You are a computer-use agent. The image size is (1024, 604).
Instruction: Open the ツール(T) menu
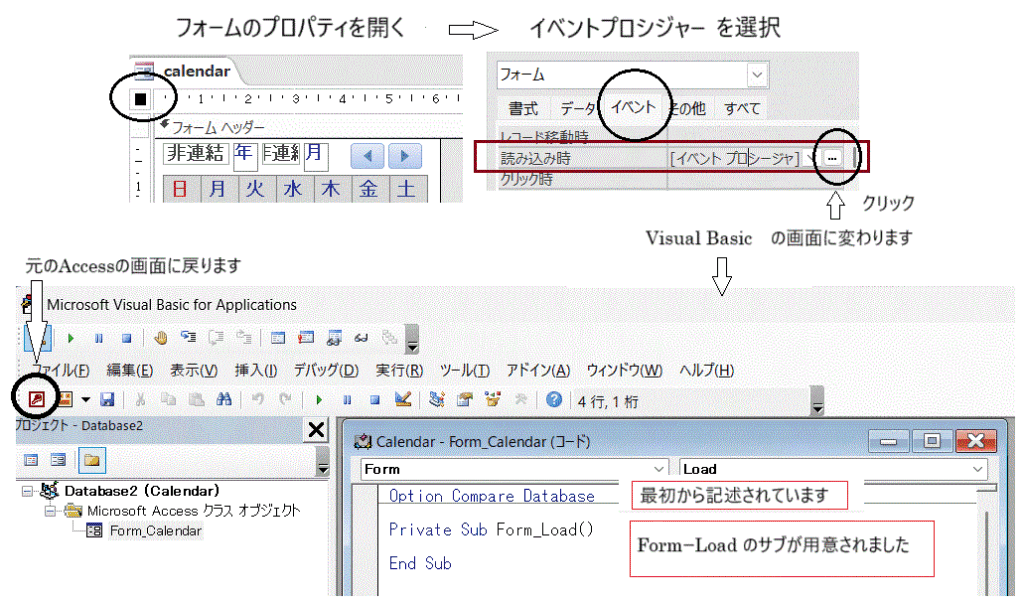(464, 370)
